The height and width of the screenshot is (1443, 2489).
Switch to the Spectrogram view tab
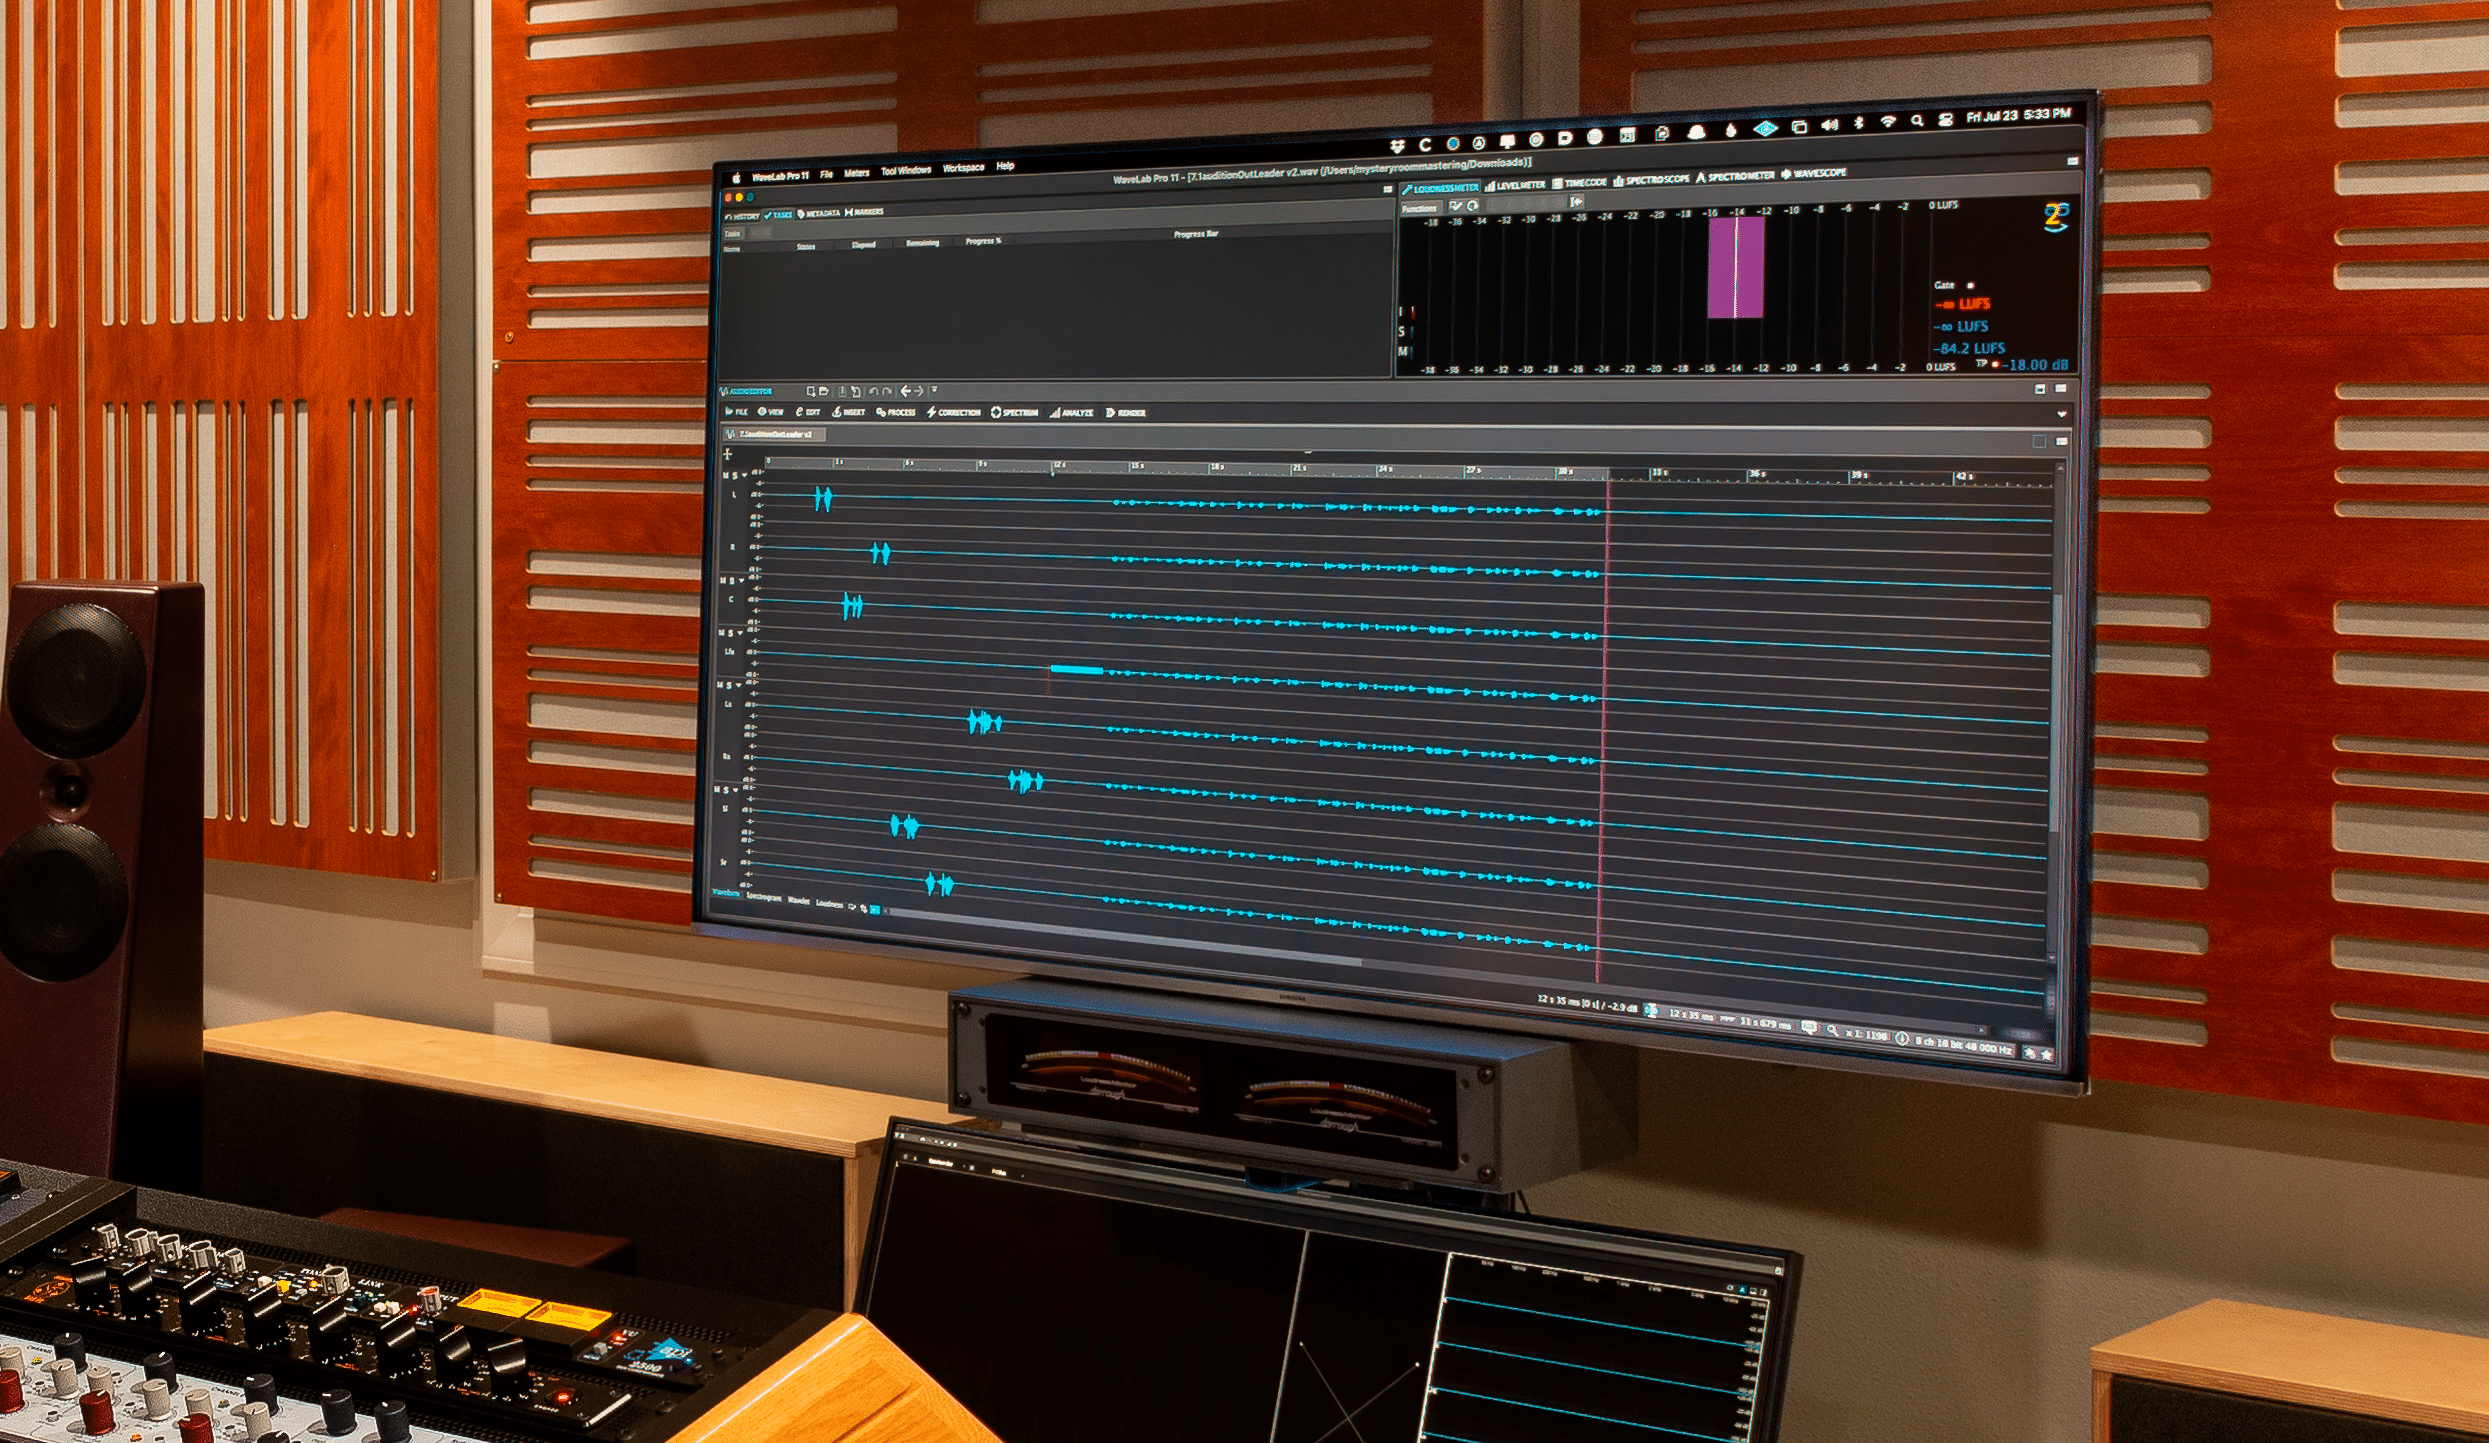click(764, 897)
